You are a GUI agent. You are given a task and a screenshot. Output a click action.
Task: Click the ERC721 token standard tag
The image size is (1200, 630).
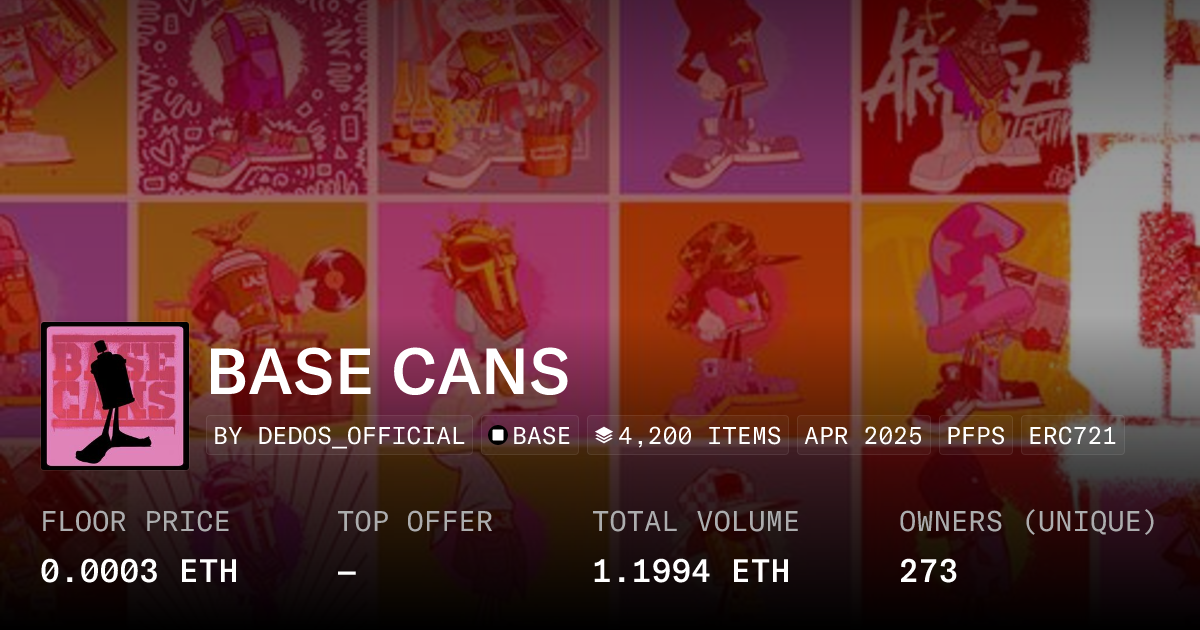[x=1072, y=436]
